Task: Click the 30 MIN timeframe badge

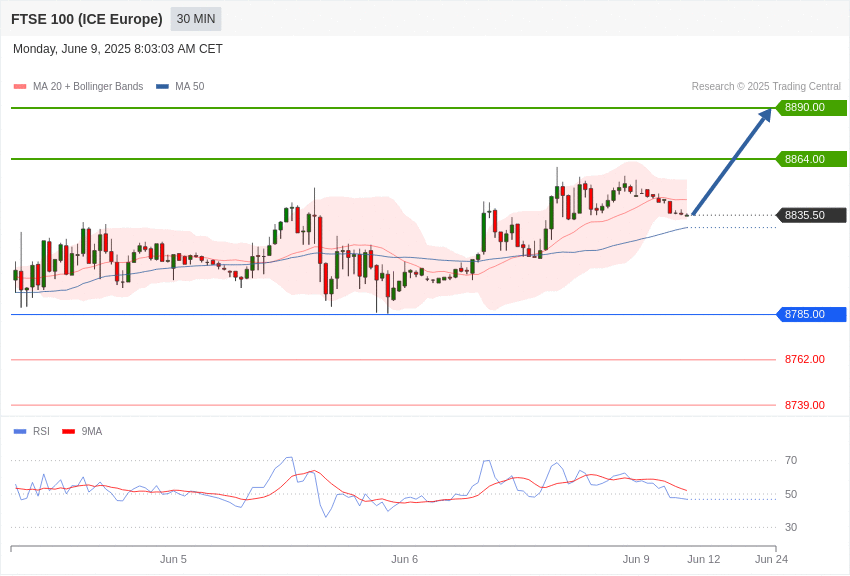Action: [196, 19]
